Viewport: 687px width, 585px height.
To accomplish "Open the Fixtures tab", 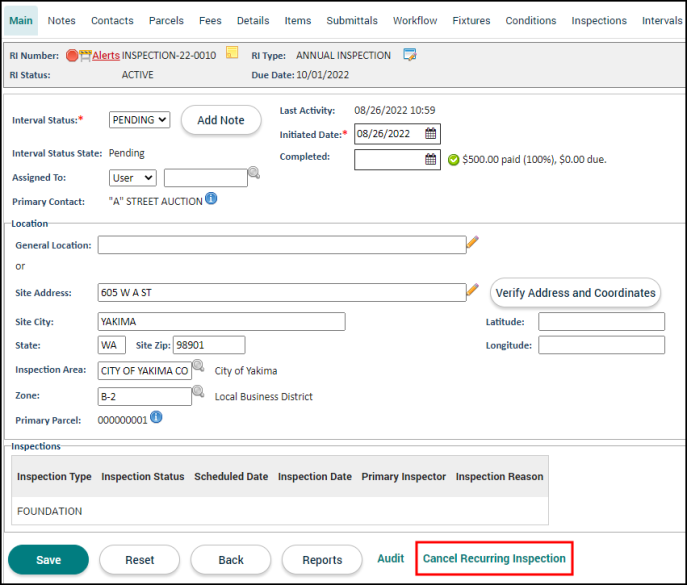I will tap(471, 21).
